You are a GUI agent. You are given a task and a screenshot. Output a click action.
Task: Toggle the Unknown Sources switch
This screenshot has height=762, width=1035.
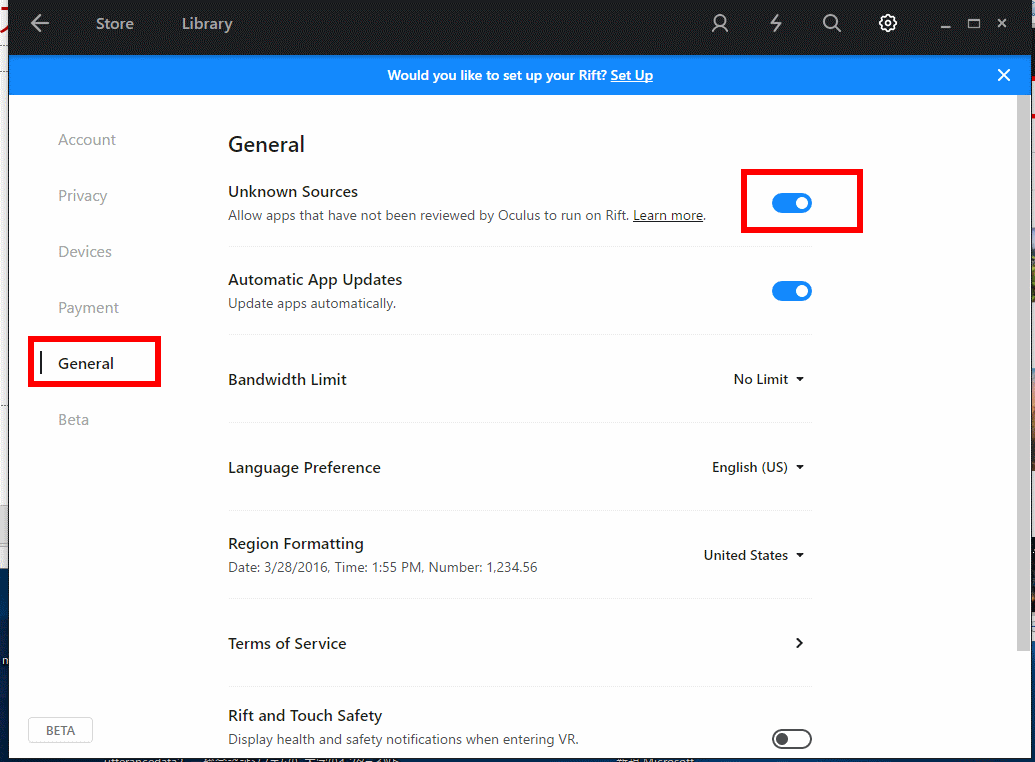(x=791, y=203)
